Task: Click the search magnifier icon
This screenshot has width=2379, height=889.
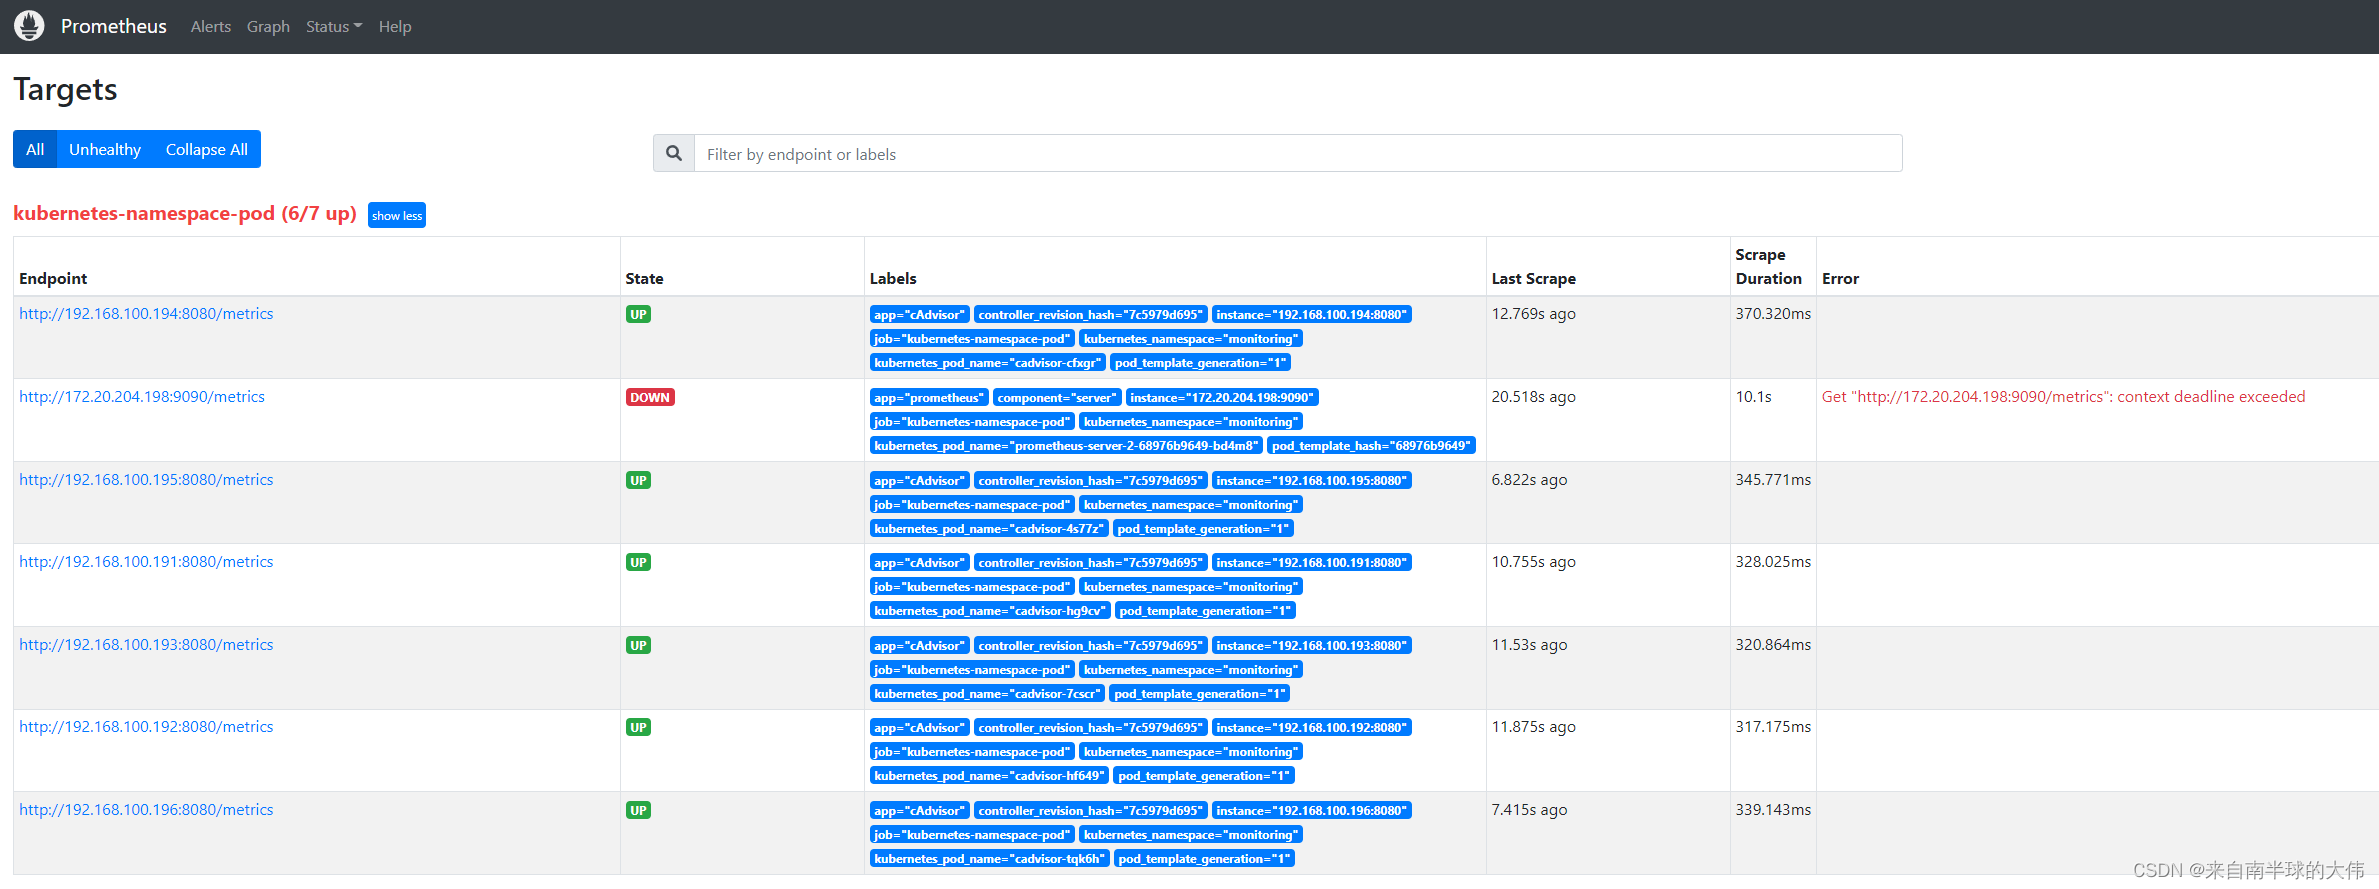Action: [674, 153]
